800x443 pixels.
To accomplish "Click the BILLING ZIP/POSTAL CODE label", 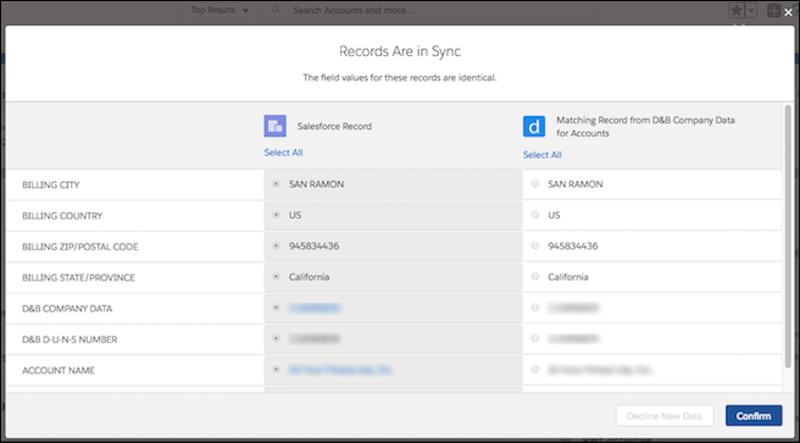I will tap(80, 247).
